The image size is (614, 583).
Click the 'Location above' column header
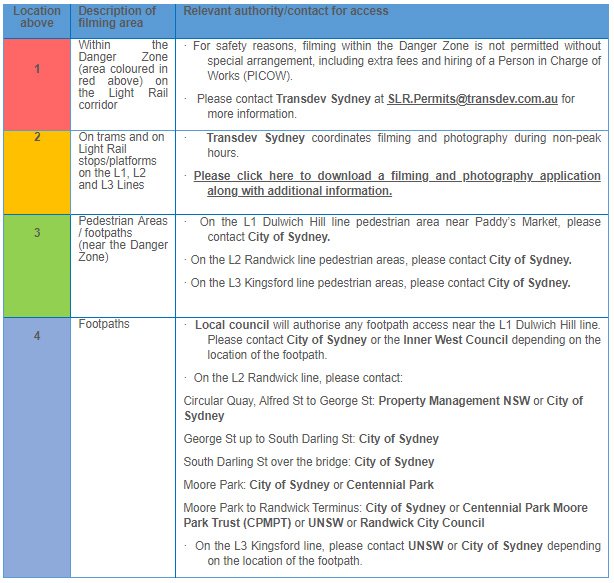(x=37, y=17)
